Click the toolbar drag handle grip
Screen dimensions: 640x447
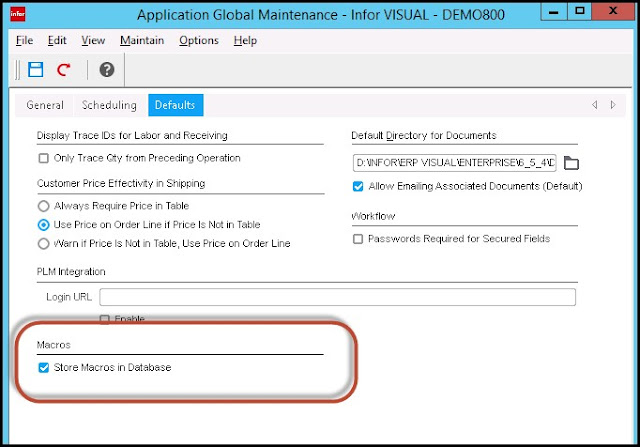coord(17,70)
